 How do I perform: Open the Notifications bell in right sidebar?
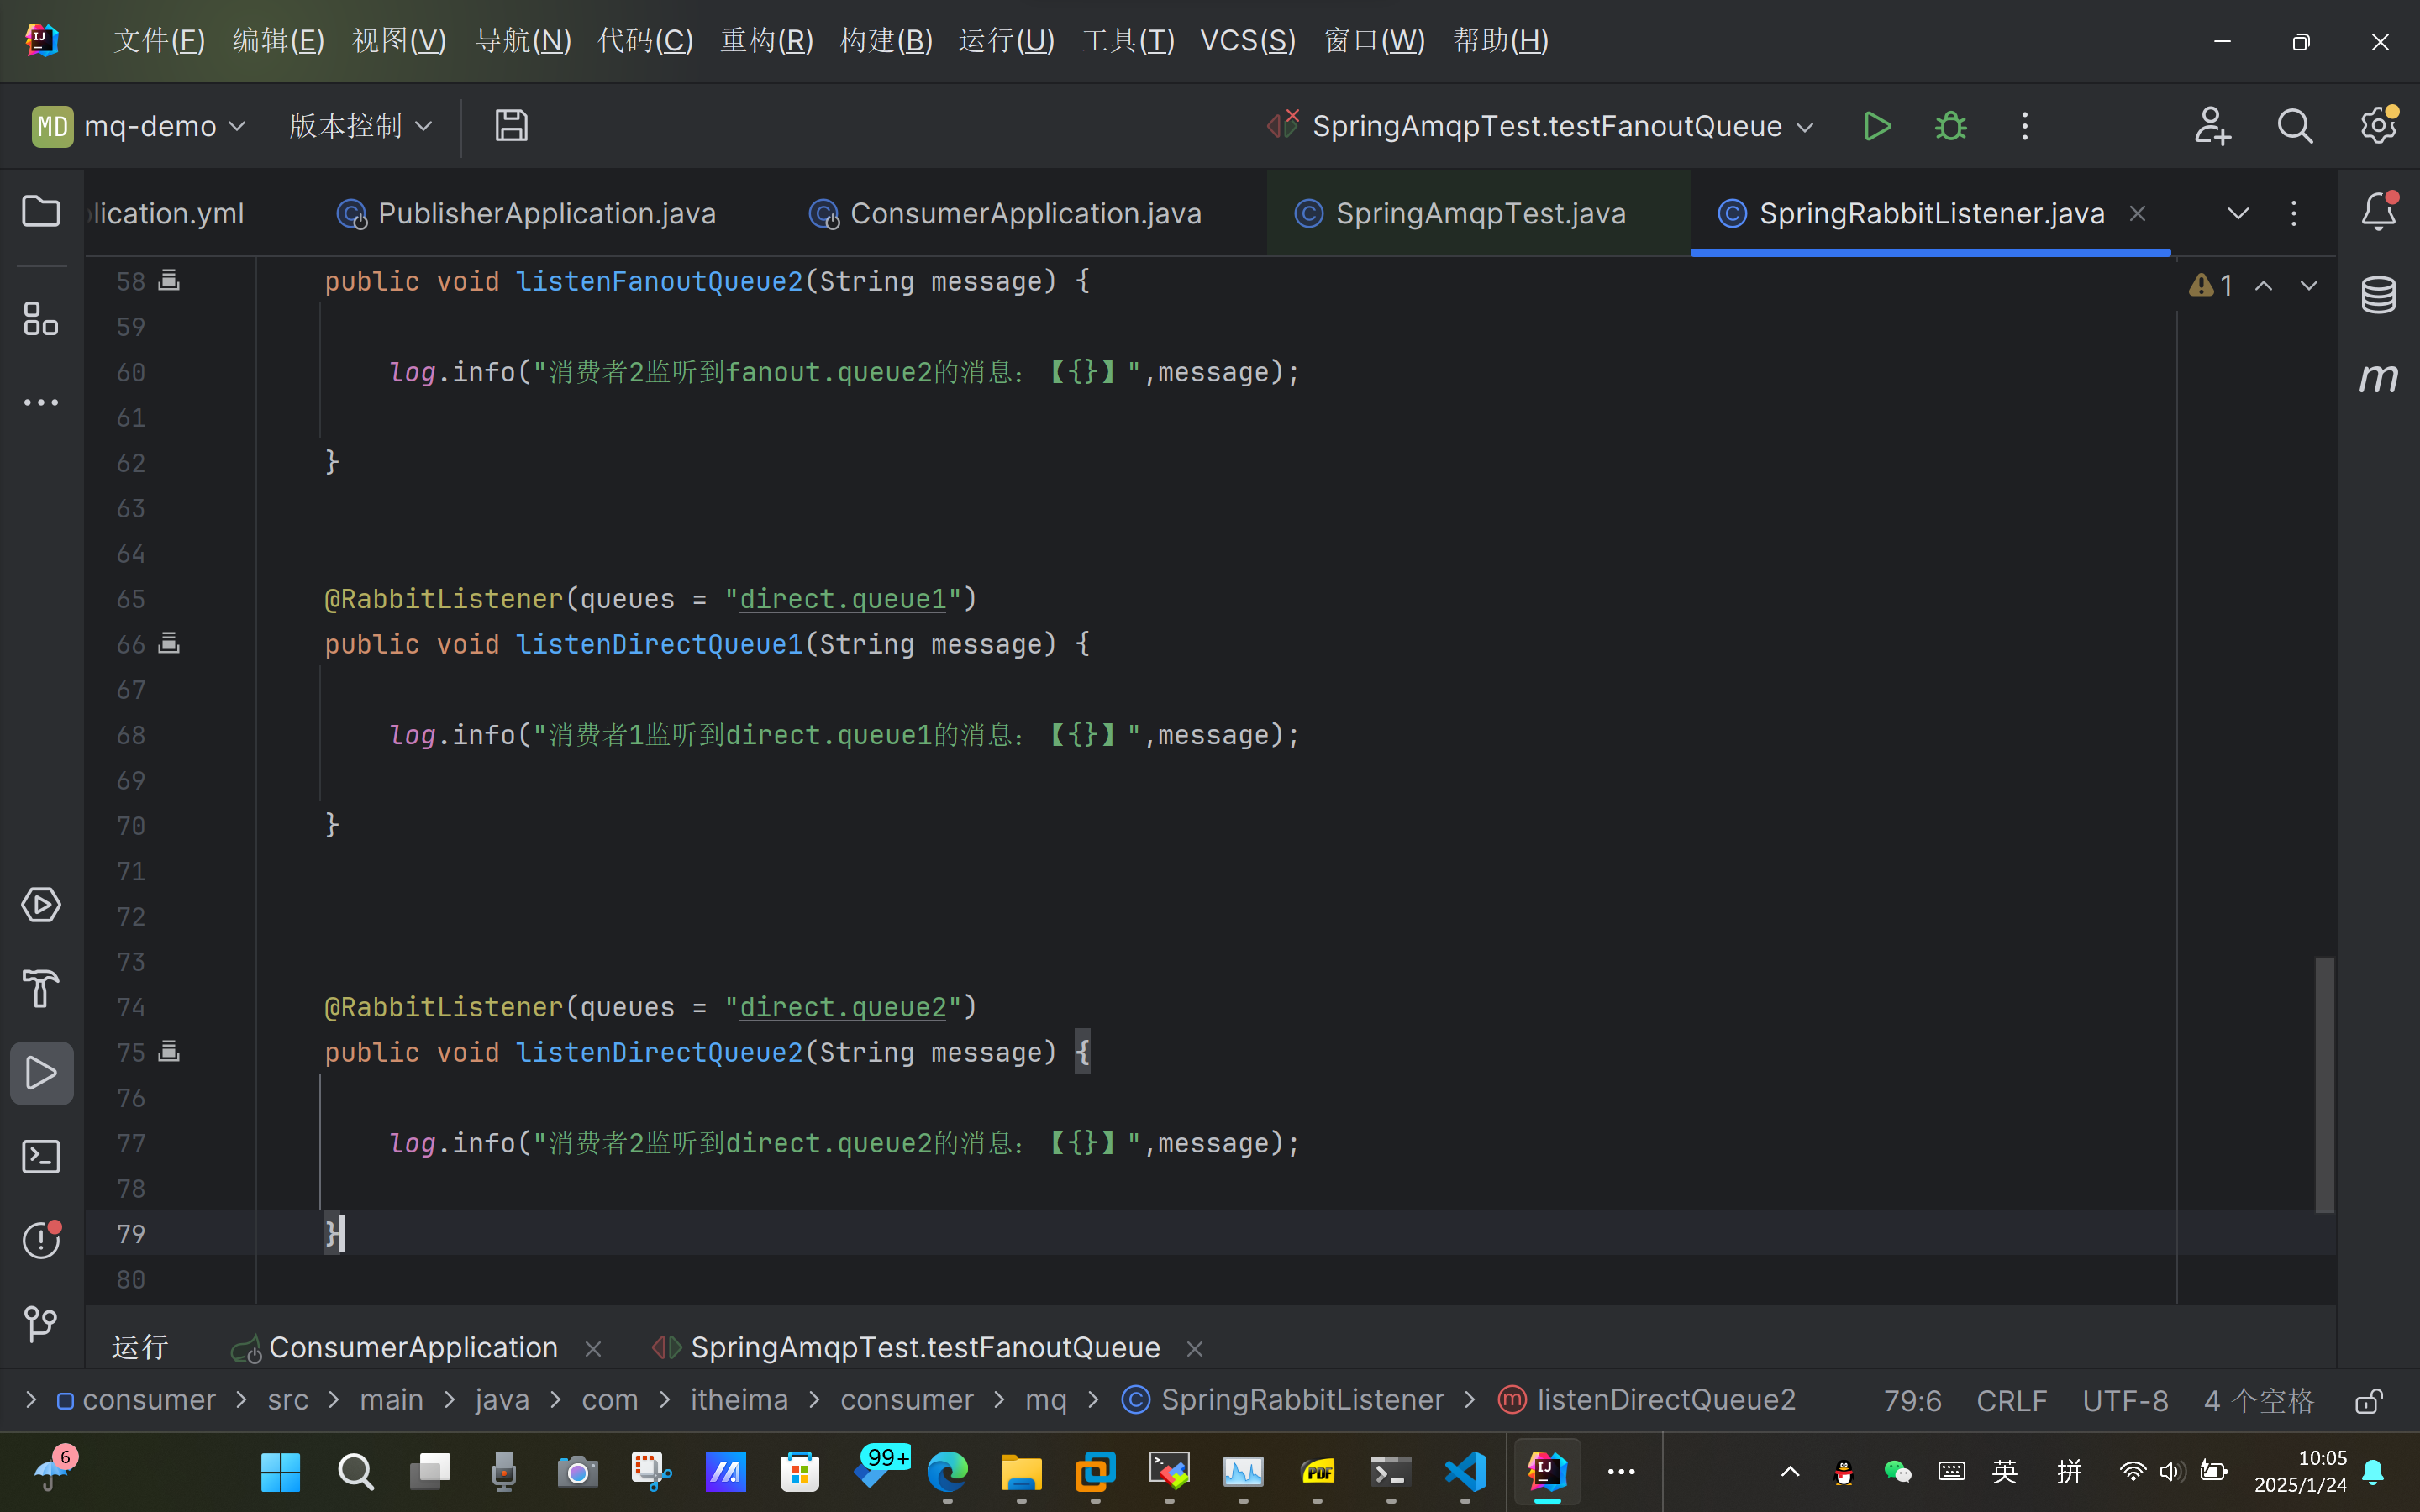click(2378, 211)
